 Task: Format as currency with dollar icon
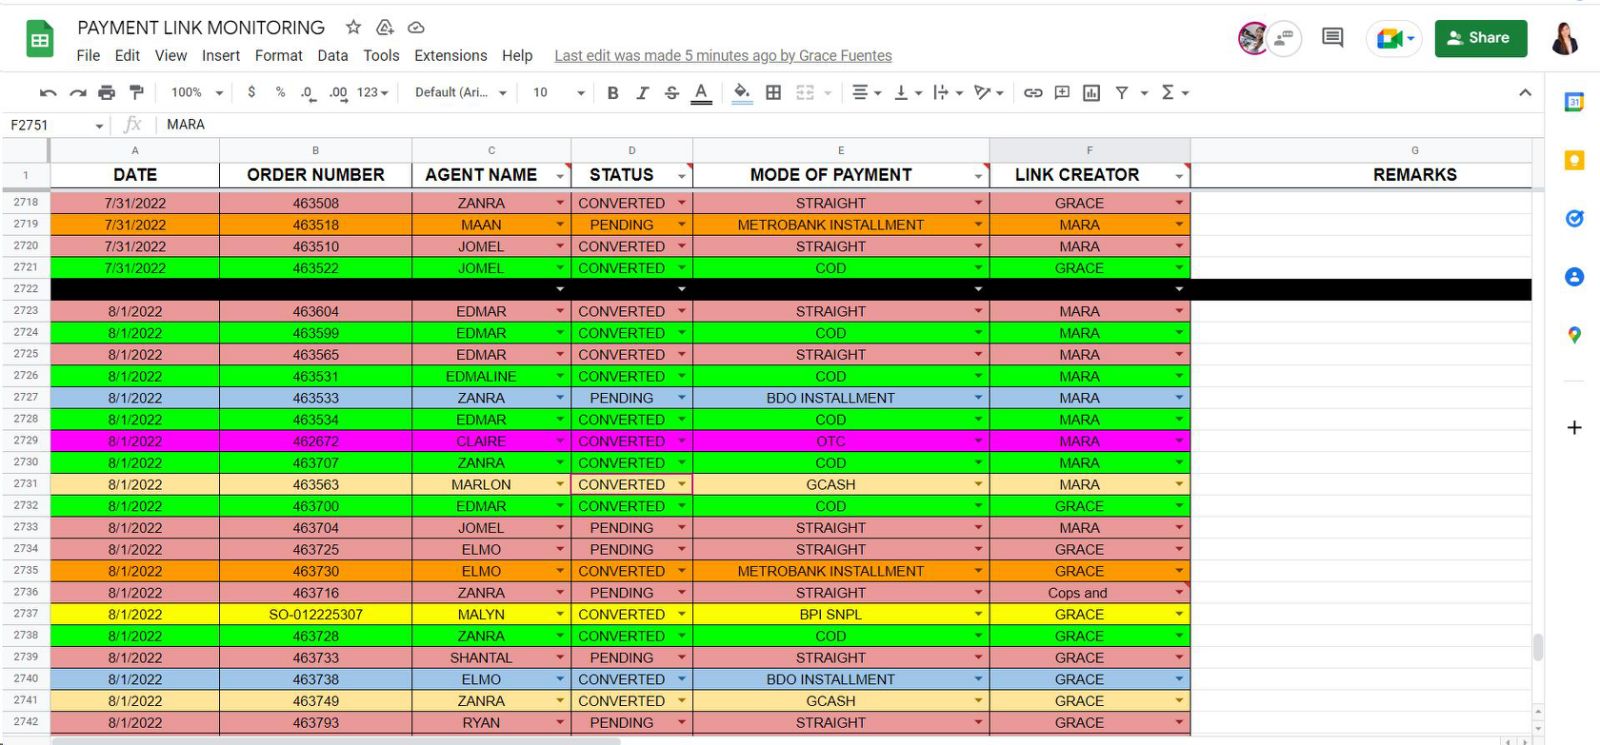(x=251, y=92)
